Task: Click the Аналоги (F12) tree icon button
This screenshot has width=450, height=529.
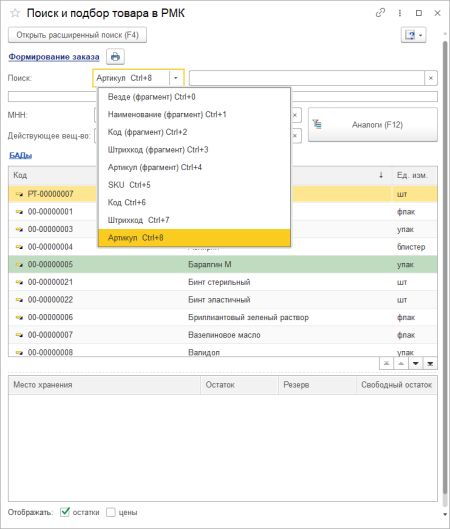Action: (373, 125)
